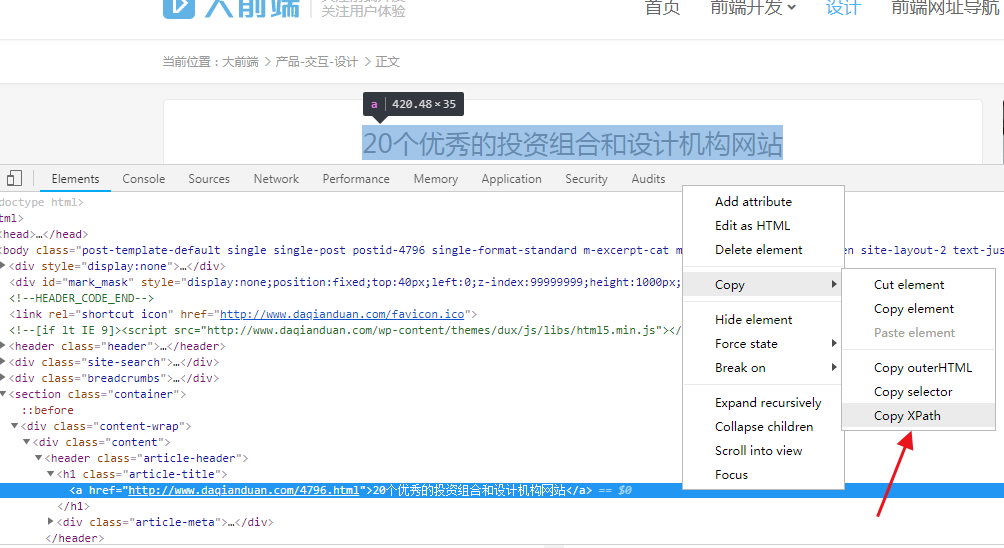Open the Force state submenu
The width and height of the screenshot is (1004, 548).
click(763, 344)
